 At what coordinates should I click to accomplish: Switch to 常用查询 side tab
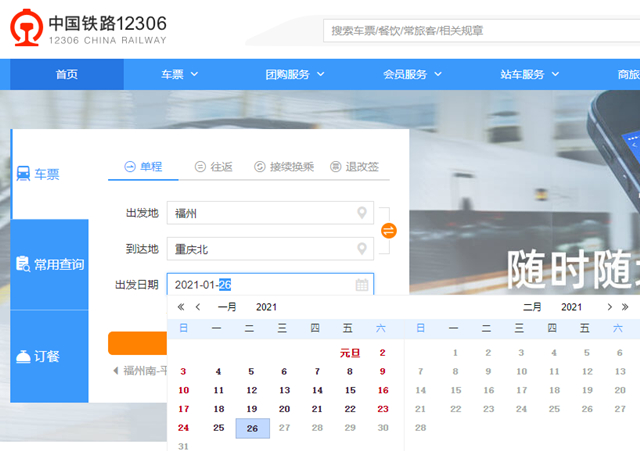50,265
